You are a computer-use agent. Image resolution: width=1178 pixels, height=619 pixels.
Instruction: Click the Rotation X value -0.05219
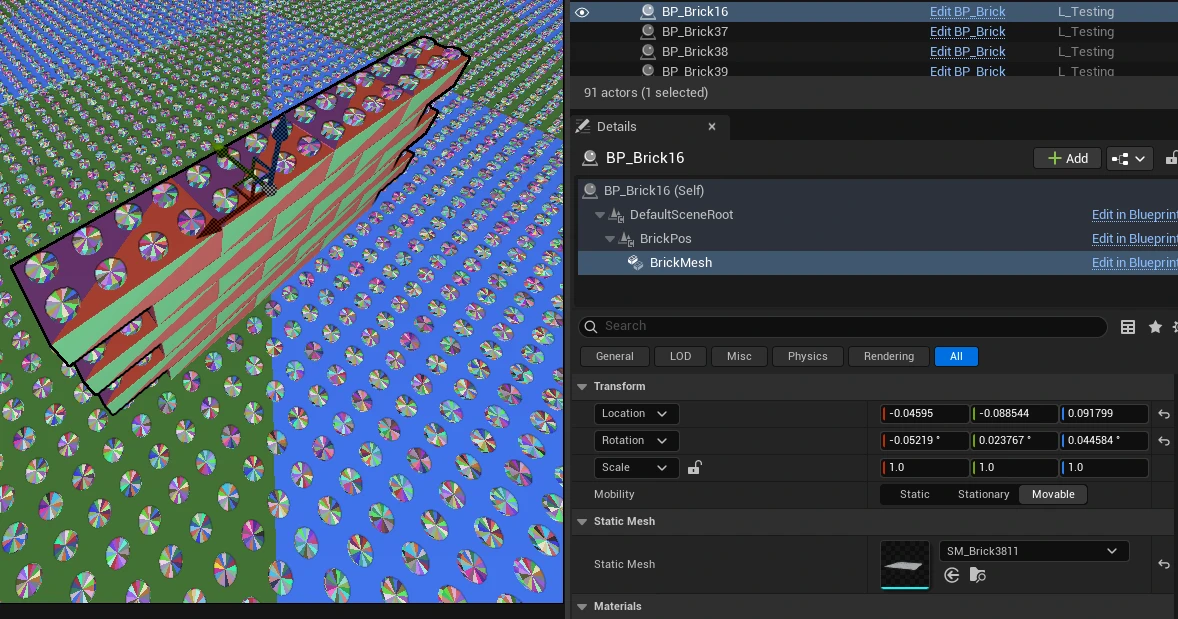[x=925, y=440]
